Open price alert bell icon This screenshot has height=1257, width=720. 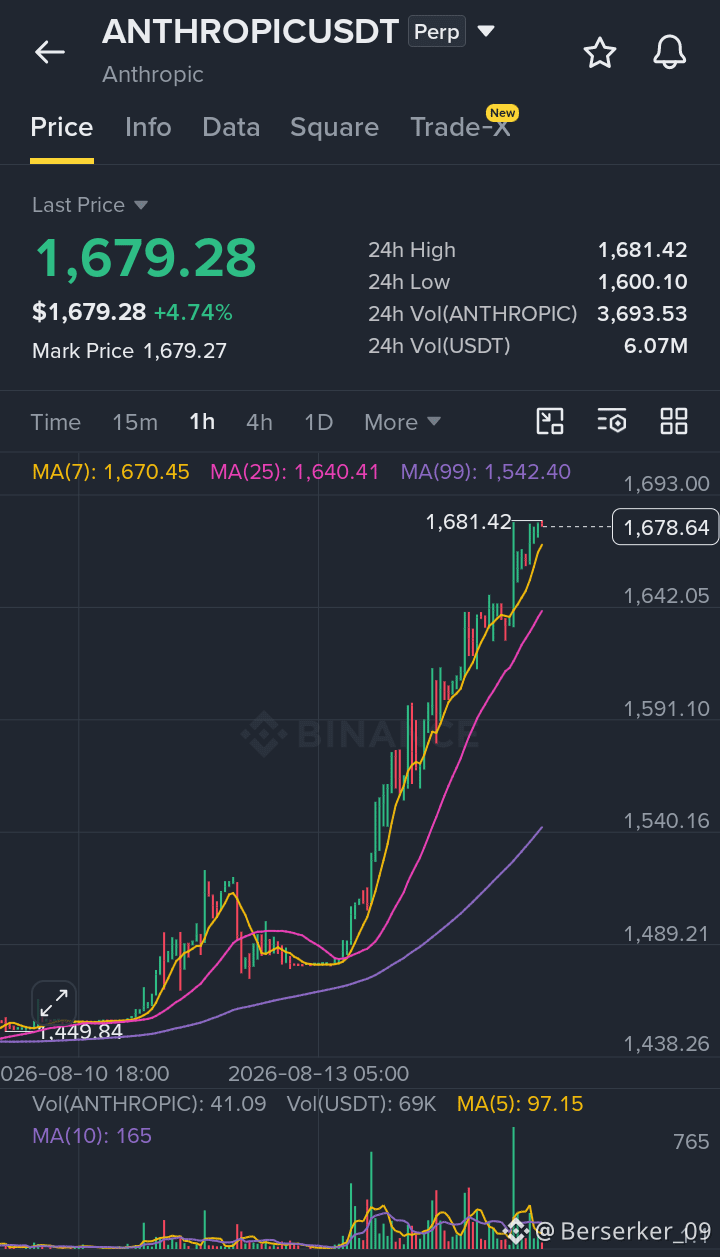click(x=670, y=52)
